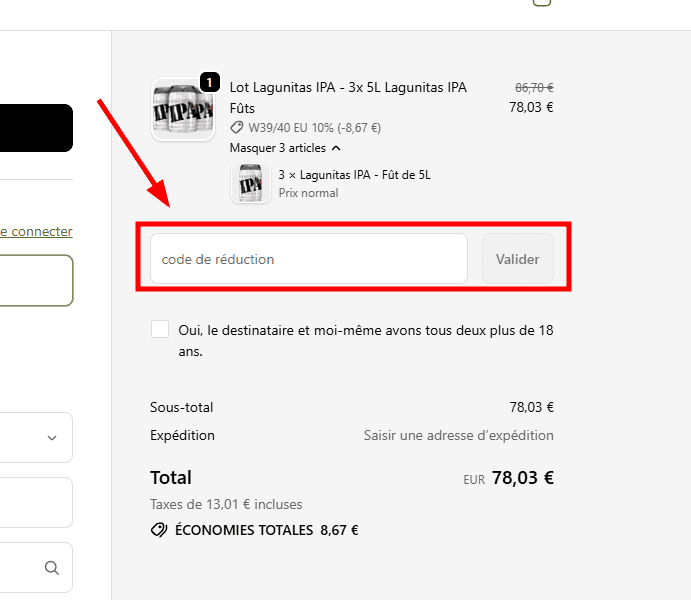This screenshot has width=691, height=600.
Task: Click the discount tag icon beside W39/40
Action: (x=237, y=128)
